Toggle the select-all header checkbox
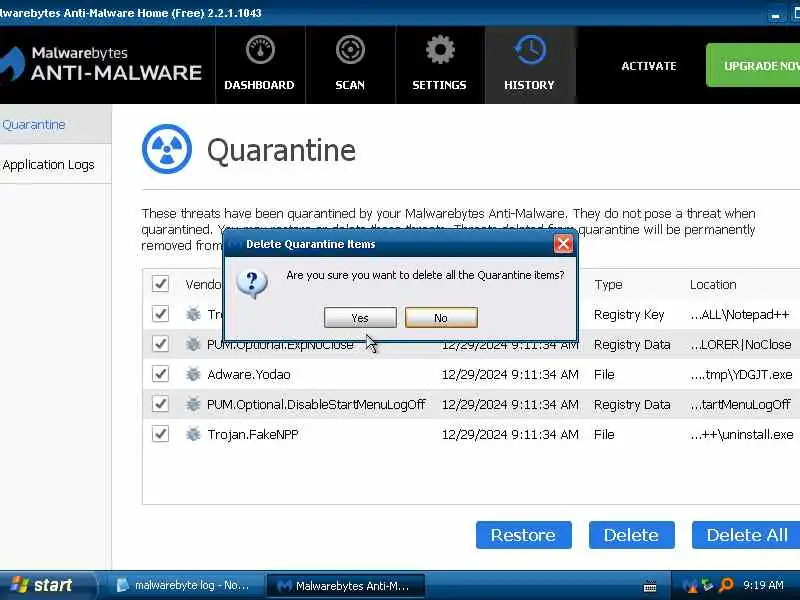This screenshot has height=600, width=800. (160, 283)
